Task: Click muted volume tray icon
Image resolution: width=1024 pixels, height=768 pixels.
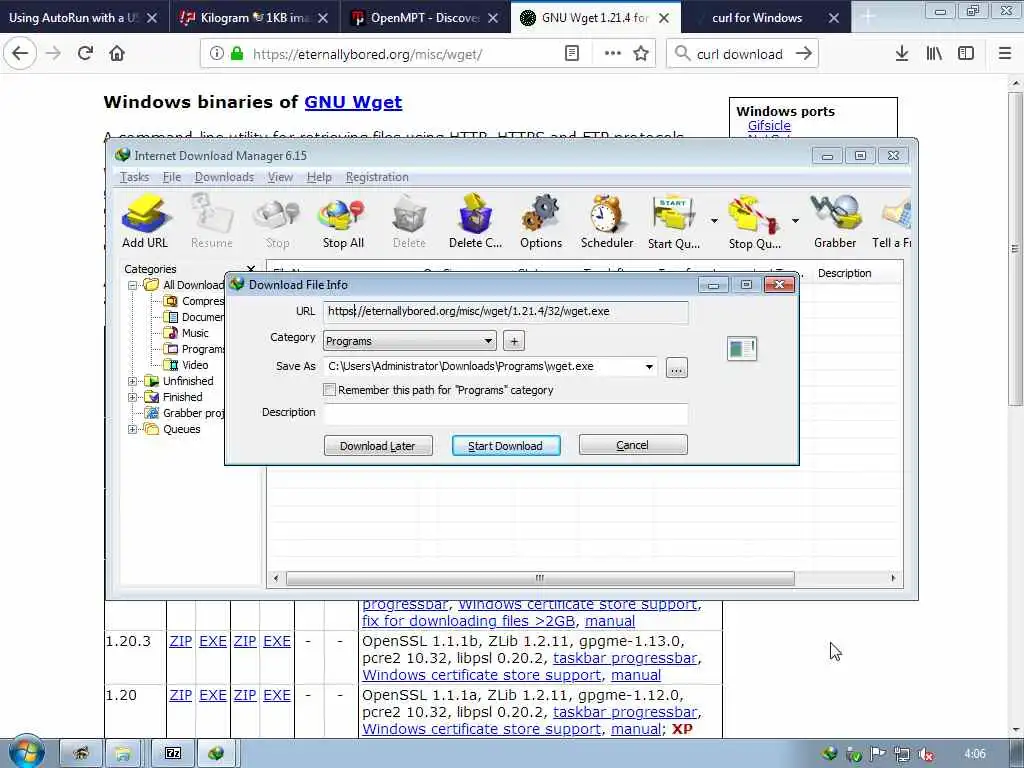Action: coord(925,754)
